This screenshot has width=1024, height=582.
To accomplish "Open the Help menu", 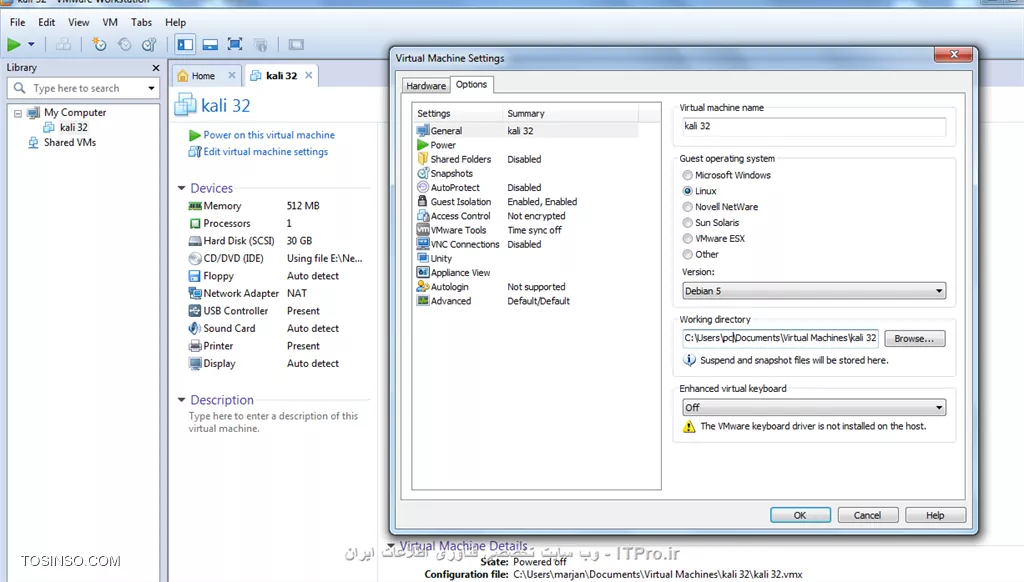I will (175, 22).
